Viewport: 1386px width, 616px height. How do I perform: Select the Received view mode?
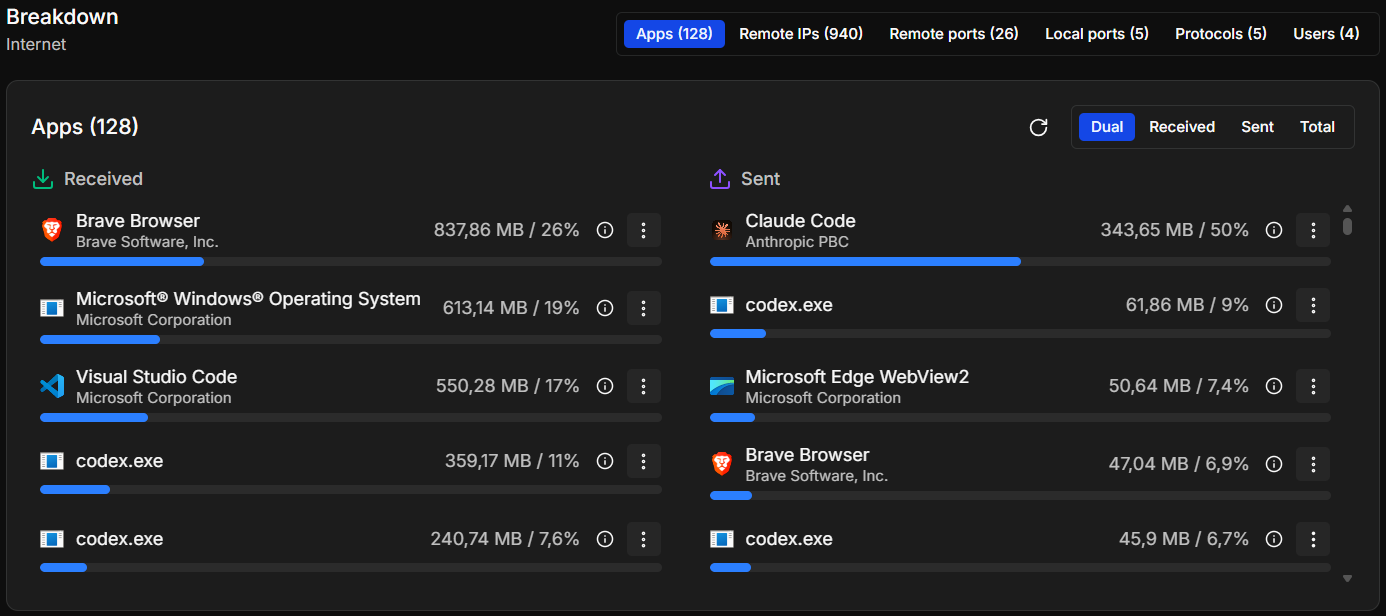[1182, 127]
